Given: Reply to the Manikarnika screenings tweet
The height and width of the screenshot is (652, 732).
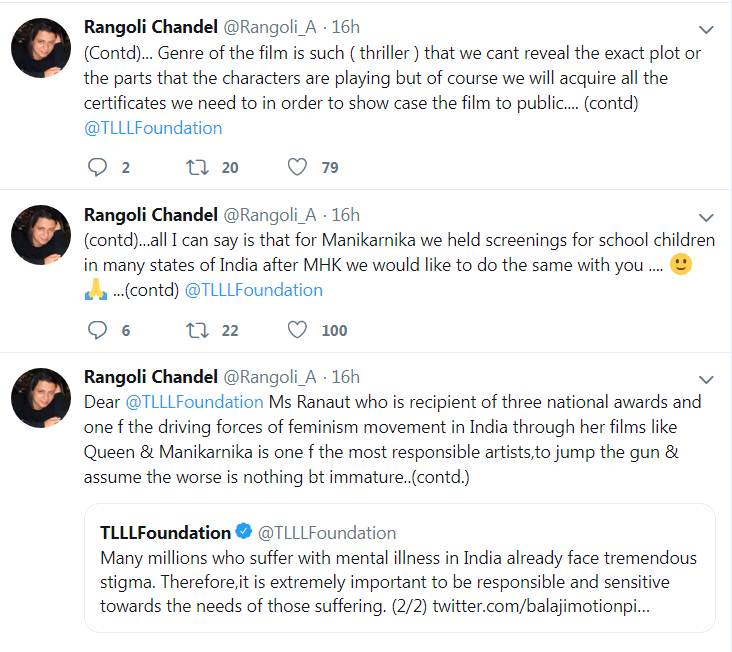Looking at the screenshot, I should click(97, 329).
